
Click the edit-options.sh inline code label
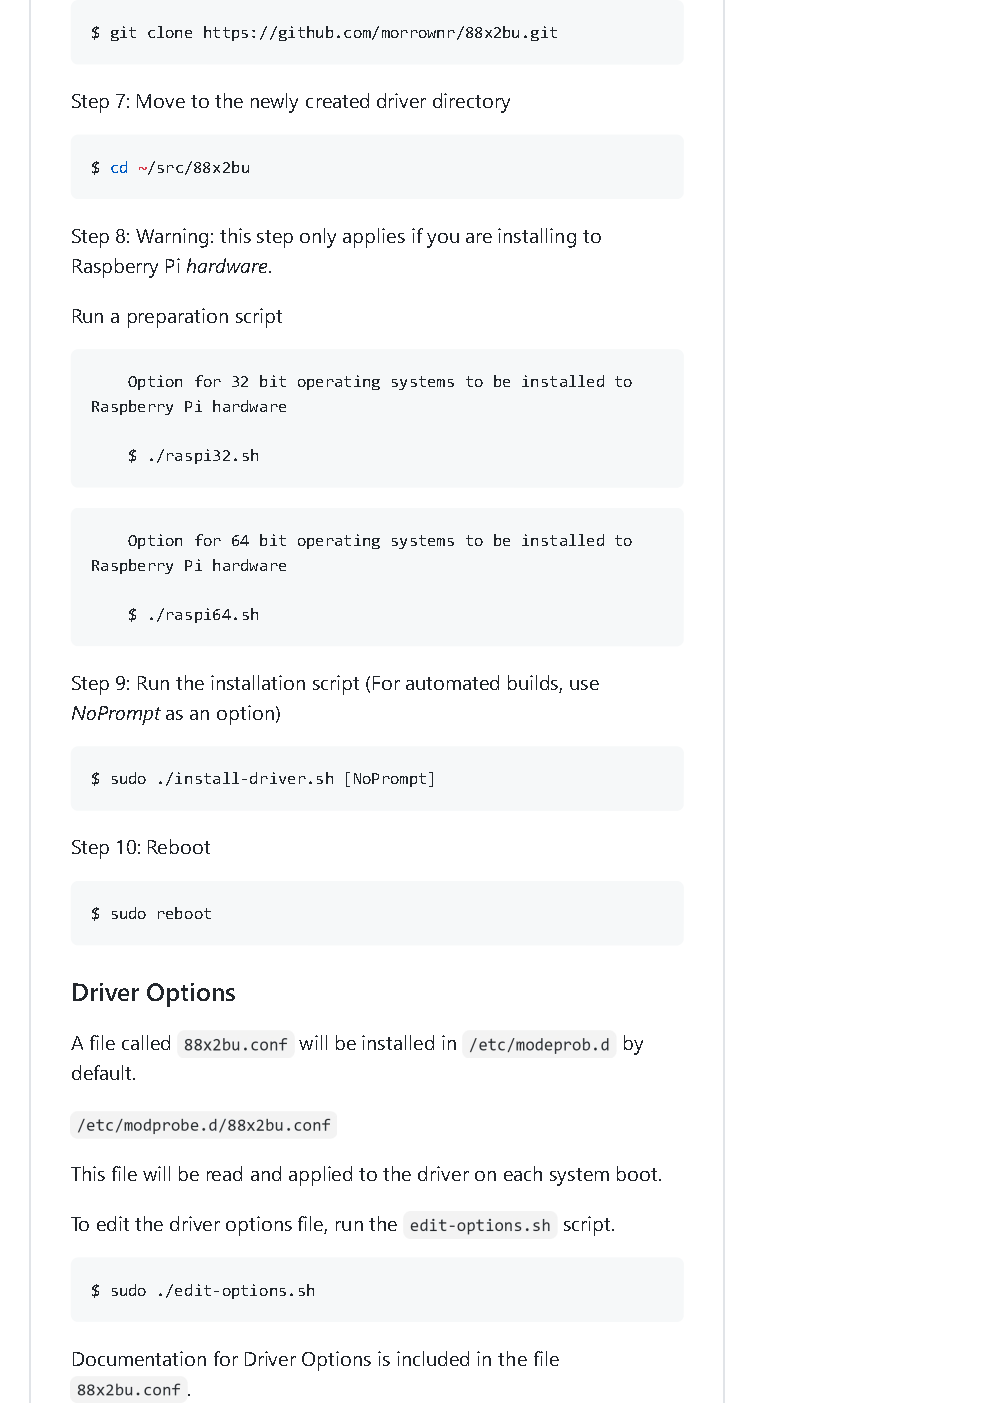click(480, 1226)
